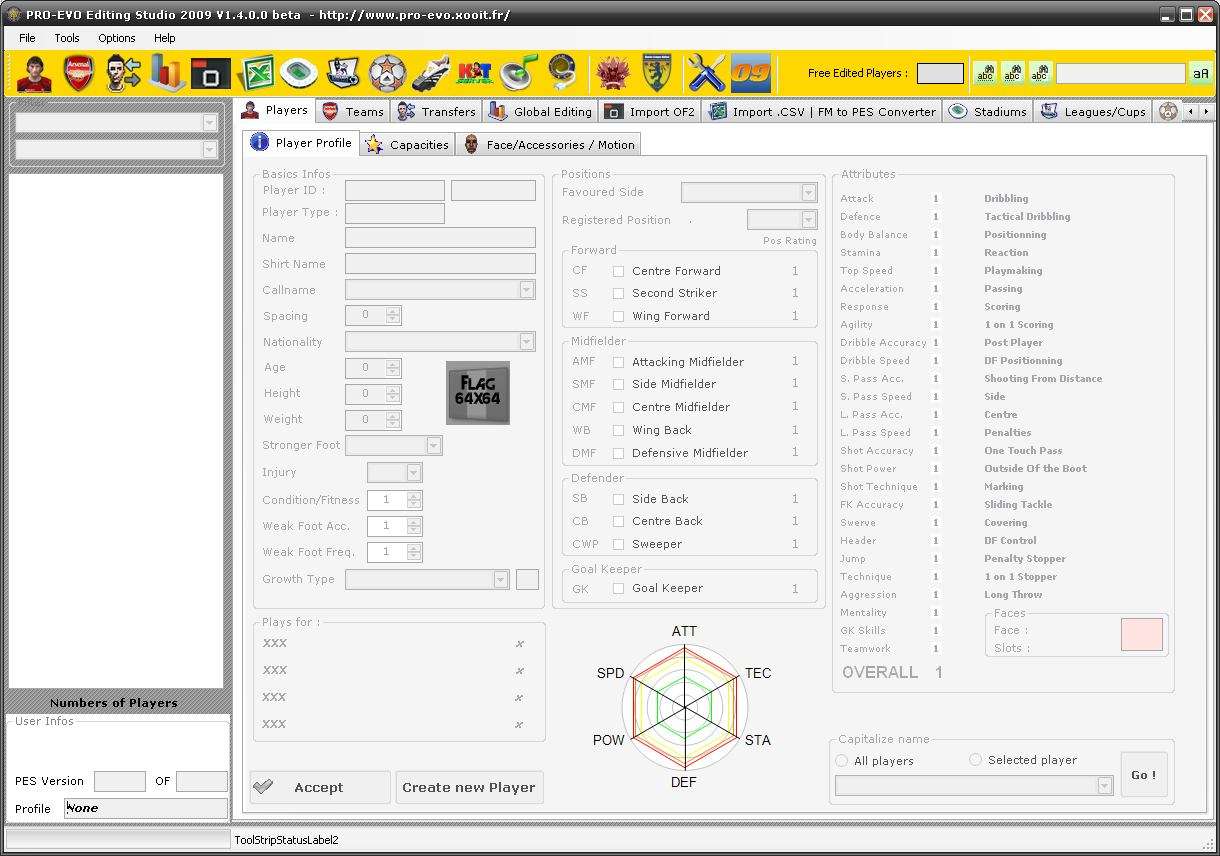Open the stadium toolbar icon
The image size is (1220, 856).
click(299, 73)
